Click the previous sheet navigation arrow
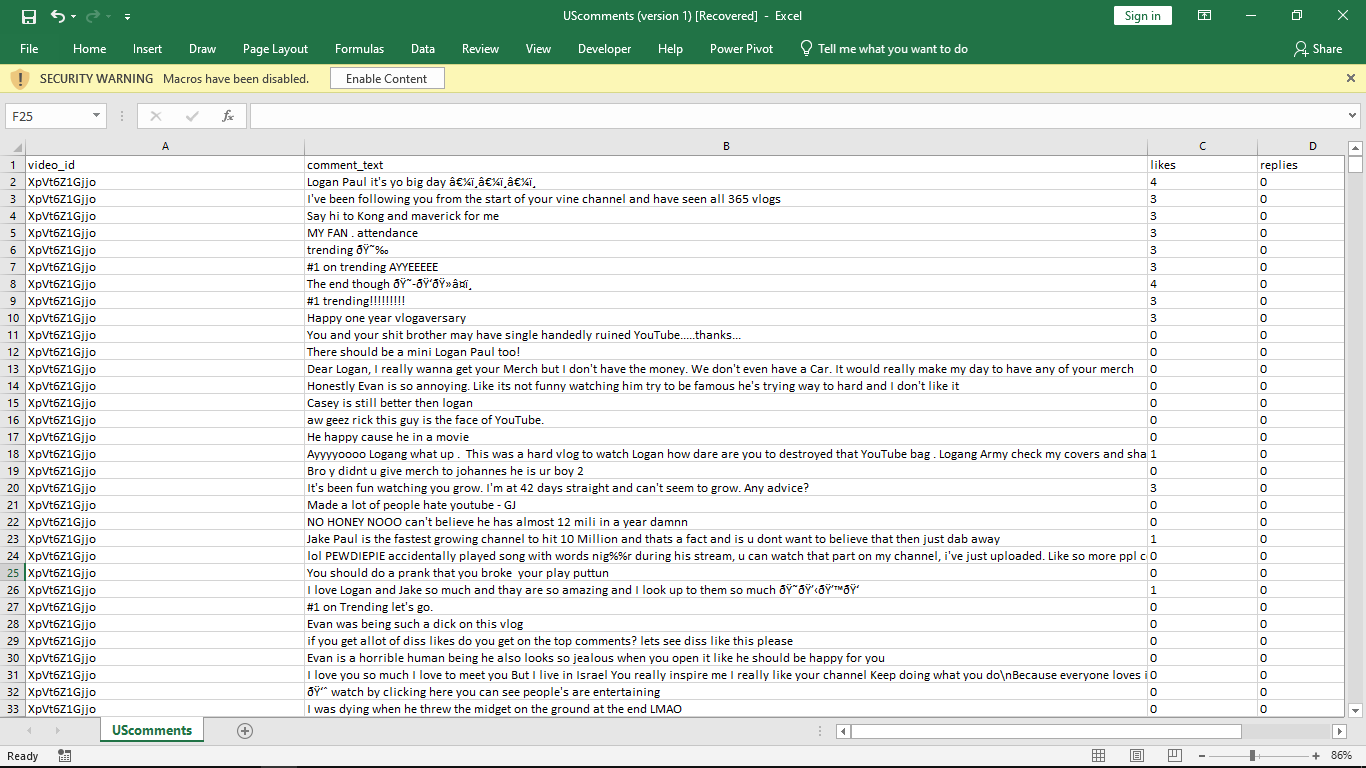 click(x=29, y=731)
